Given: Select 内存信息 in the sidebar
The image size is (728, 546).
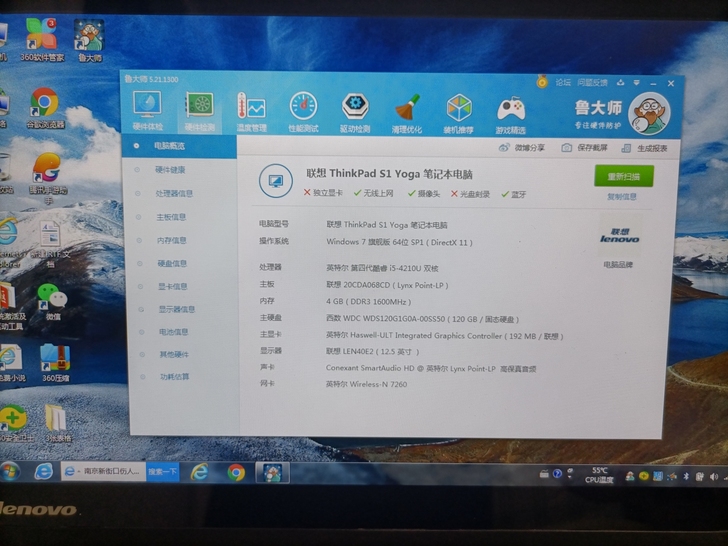Looking at the screenshot, I should [171, 240].
